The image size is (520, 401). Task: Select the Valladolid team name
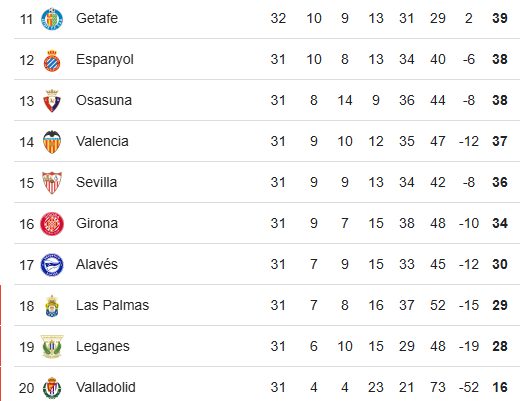(106, 387)
